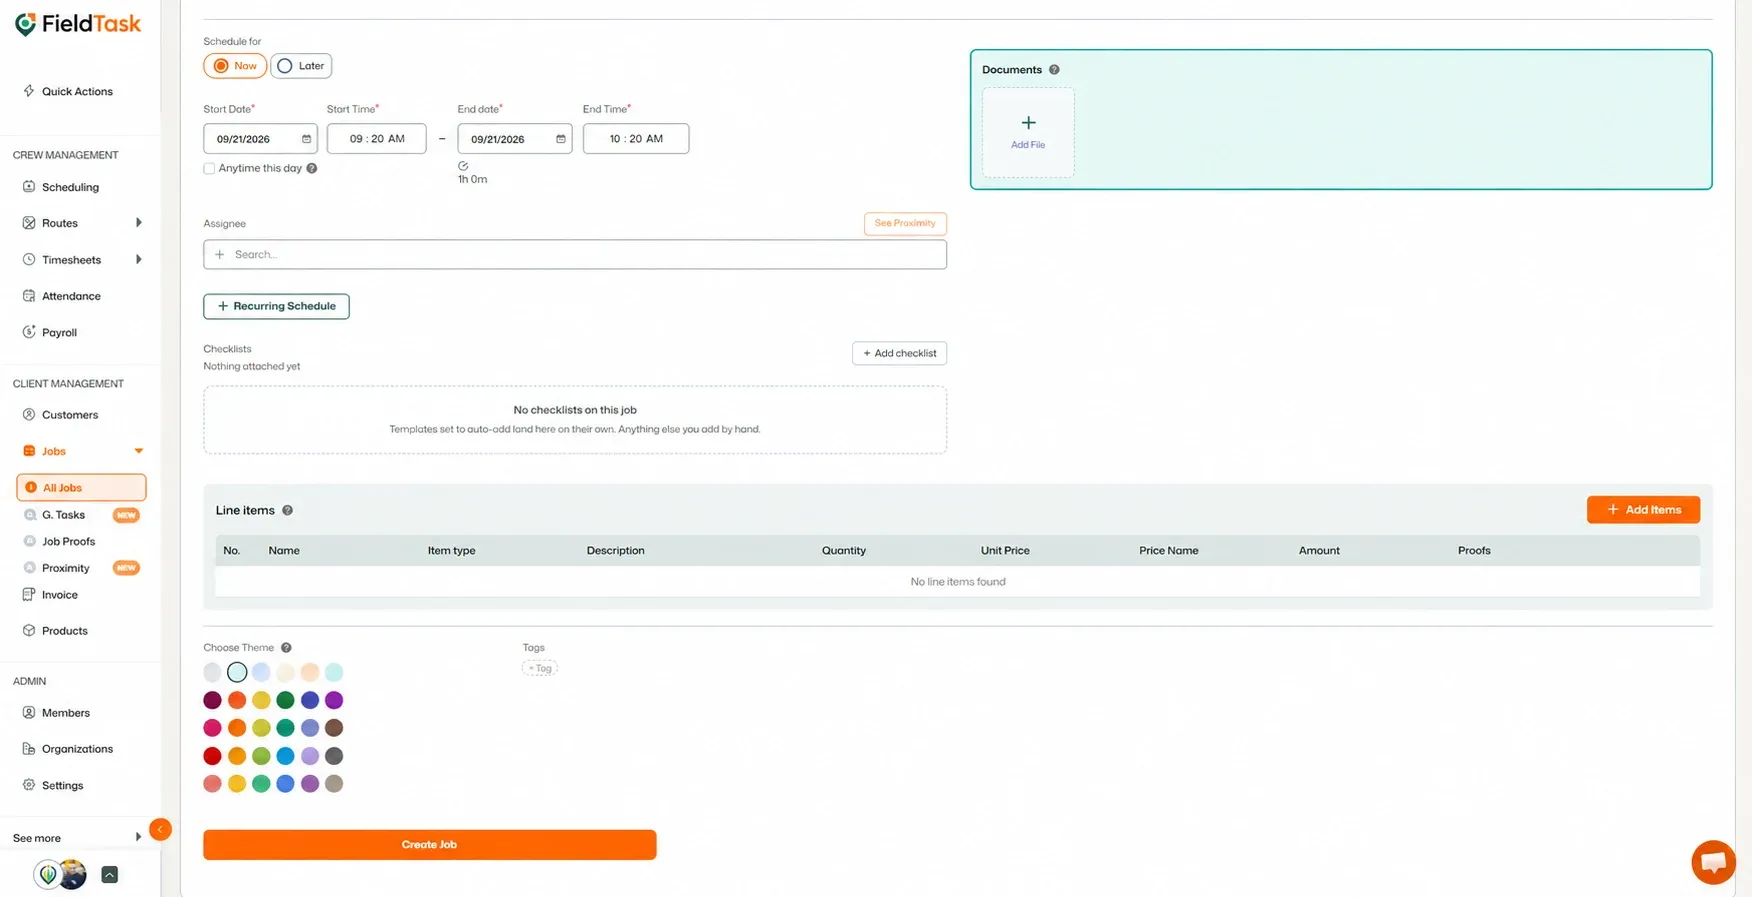Image resolution: width=1752 pixels, height=897 pixels.
Task: Click the Assignee search field
Action: pyautogui.click(x=575, y=254)
